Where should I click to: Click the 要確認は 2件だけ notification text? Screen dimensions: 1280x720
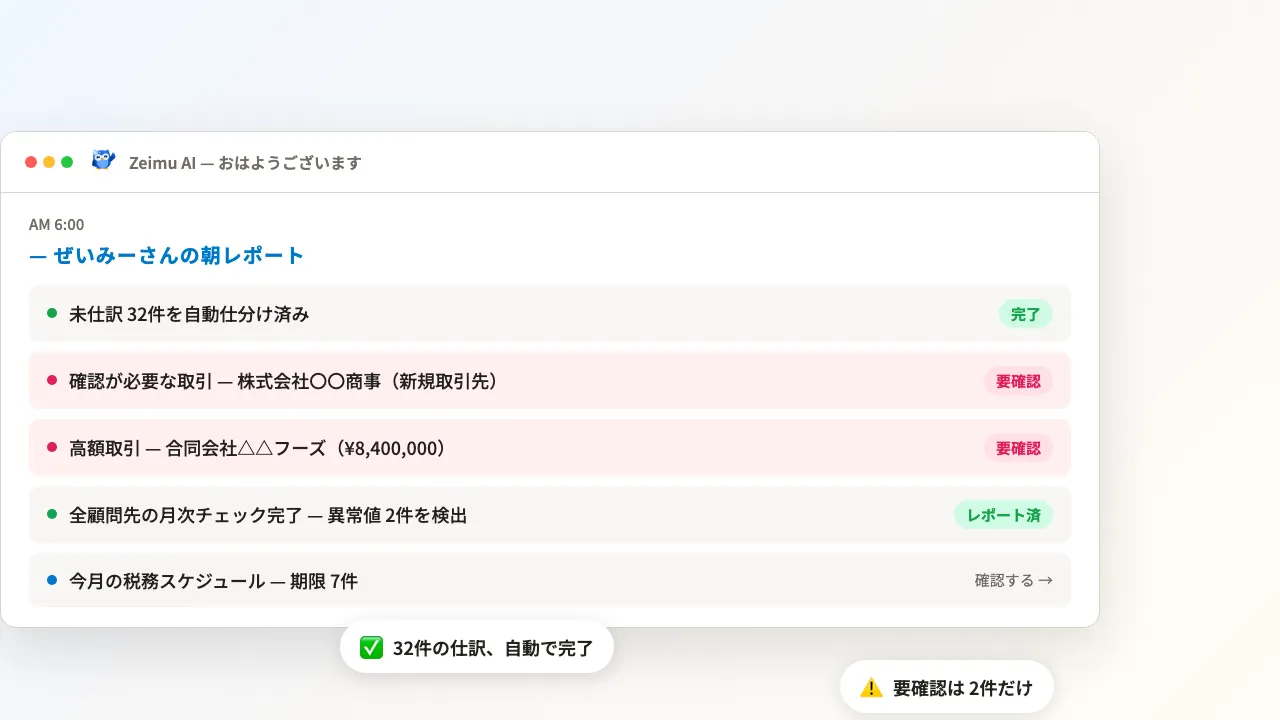click(962, 688)
